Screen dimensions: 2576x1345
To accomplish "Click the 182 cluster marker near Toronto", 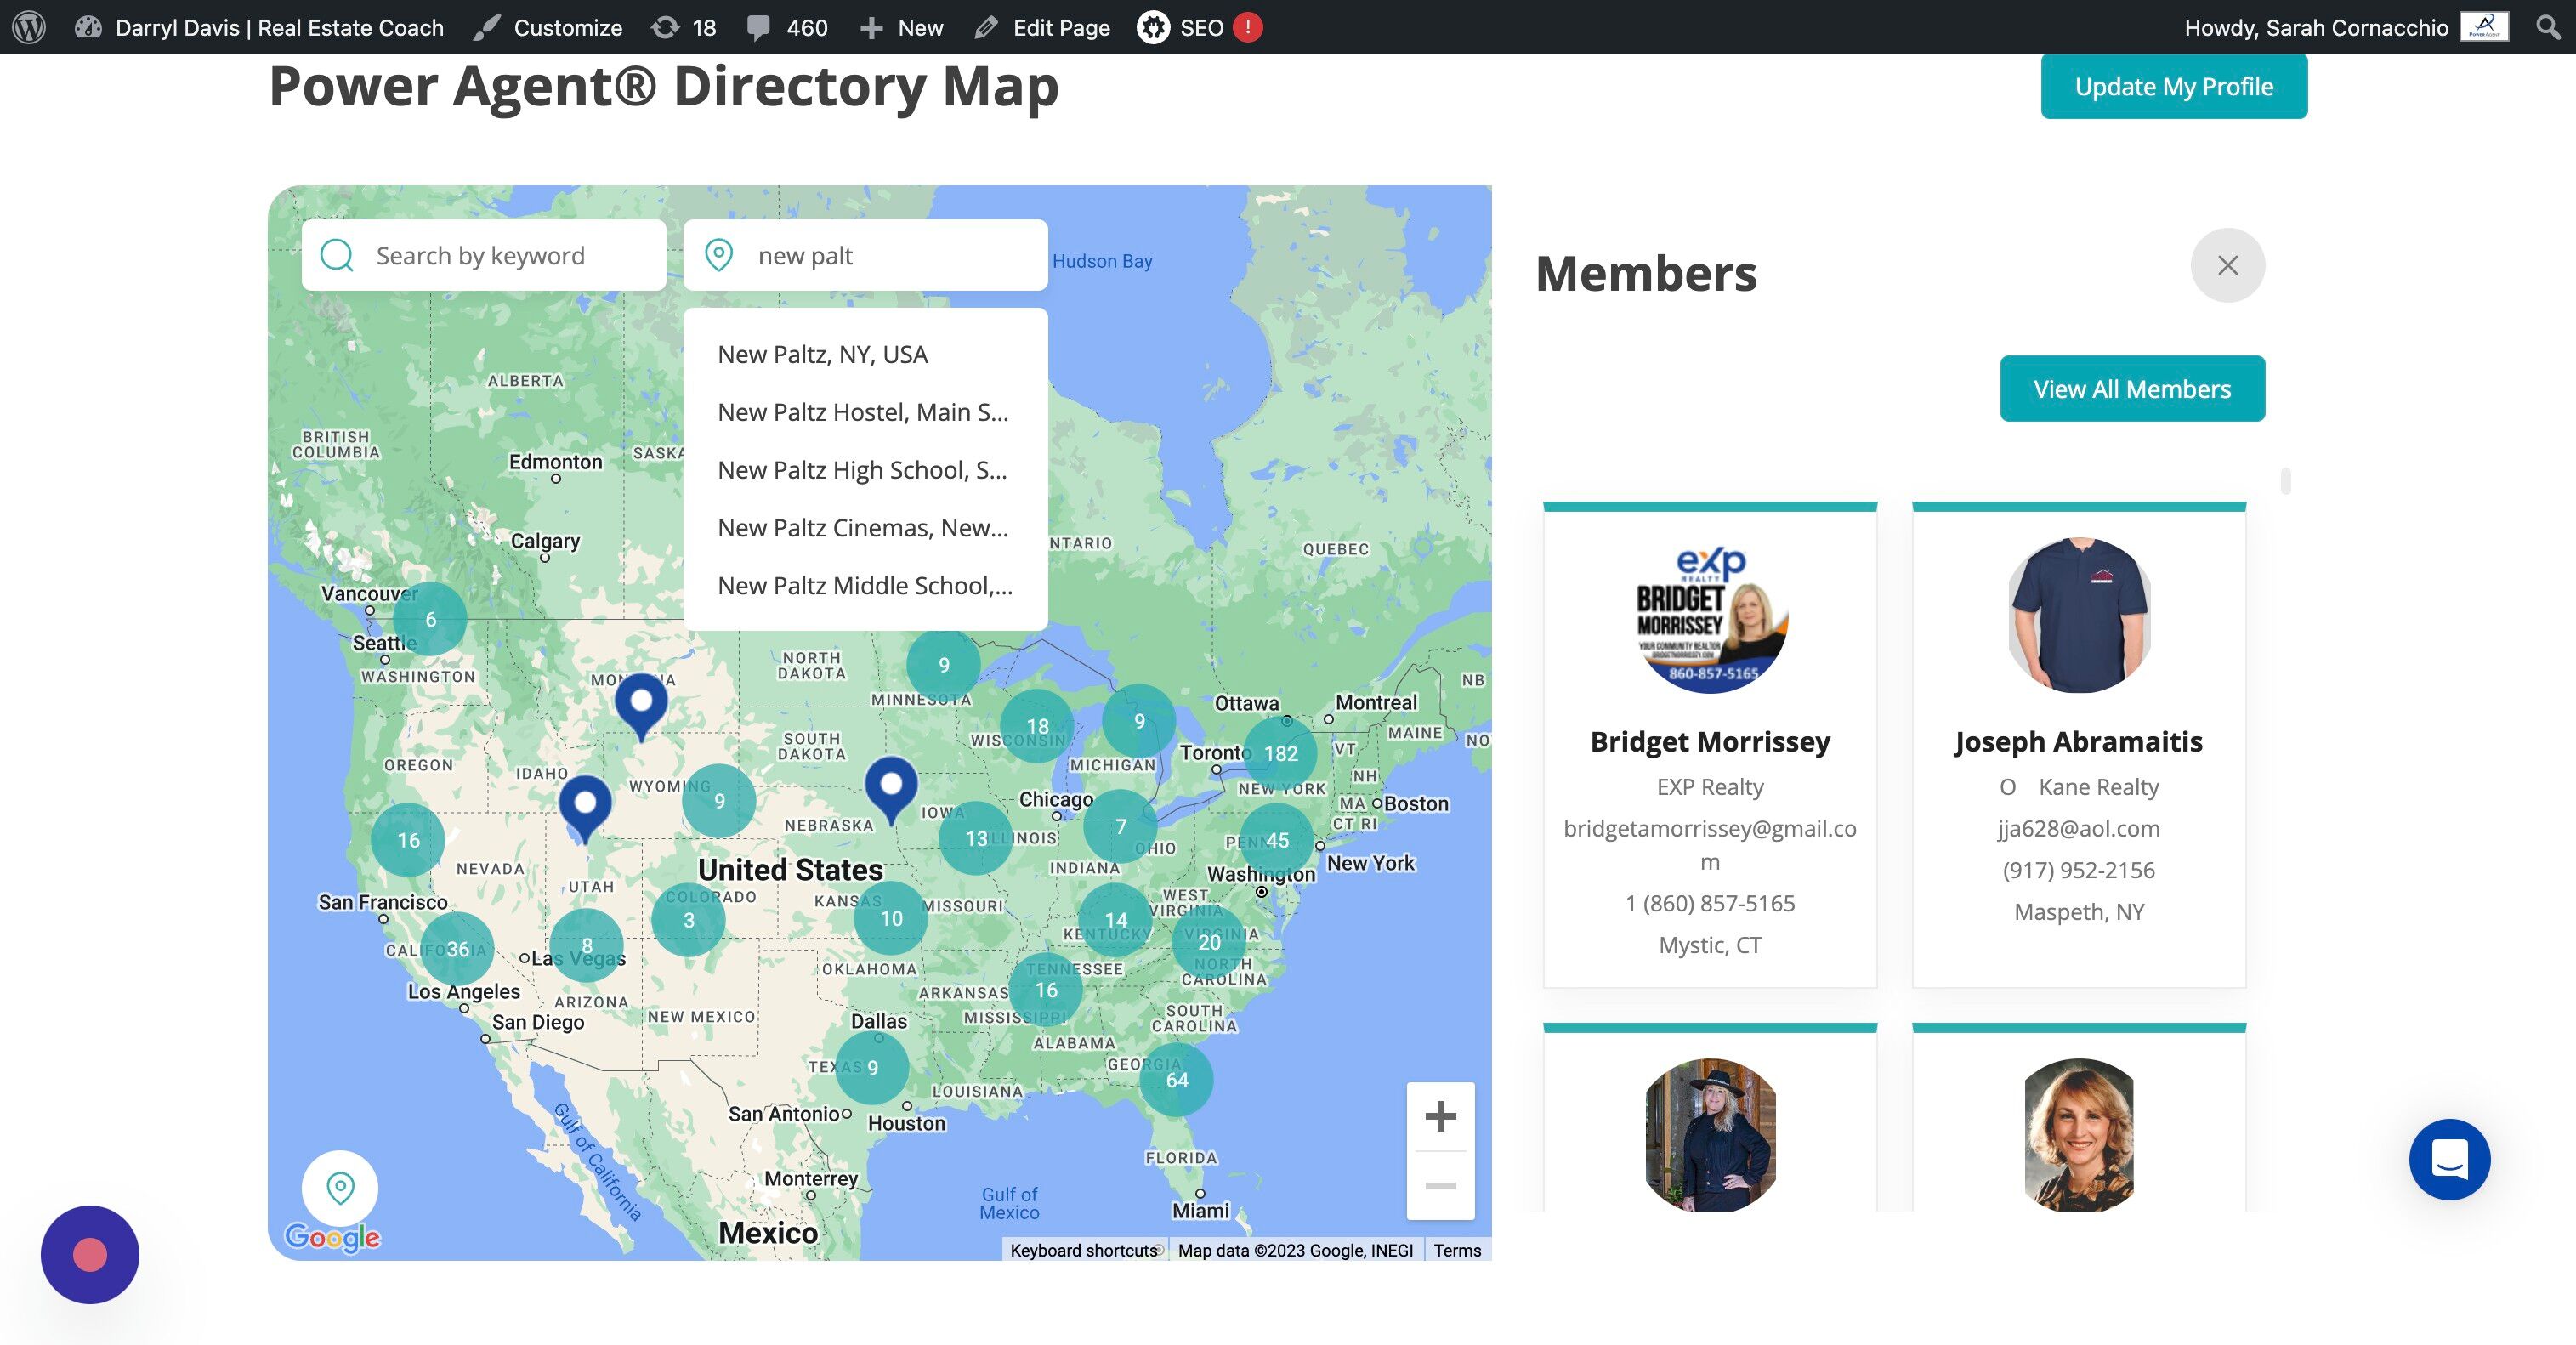I will (1280, 753).
